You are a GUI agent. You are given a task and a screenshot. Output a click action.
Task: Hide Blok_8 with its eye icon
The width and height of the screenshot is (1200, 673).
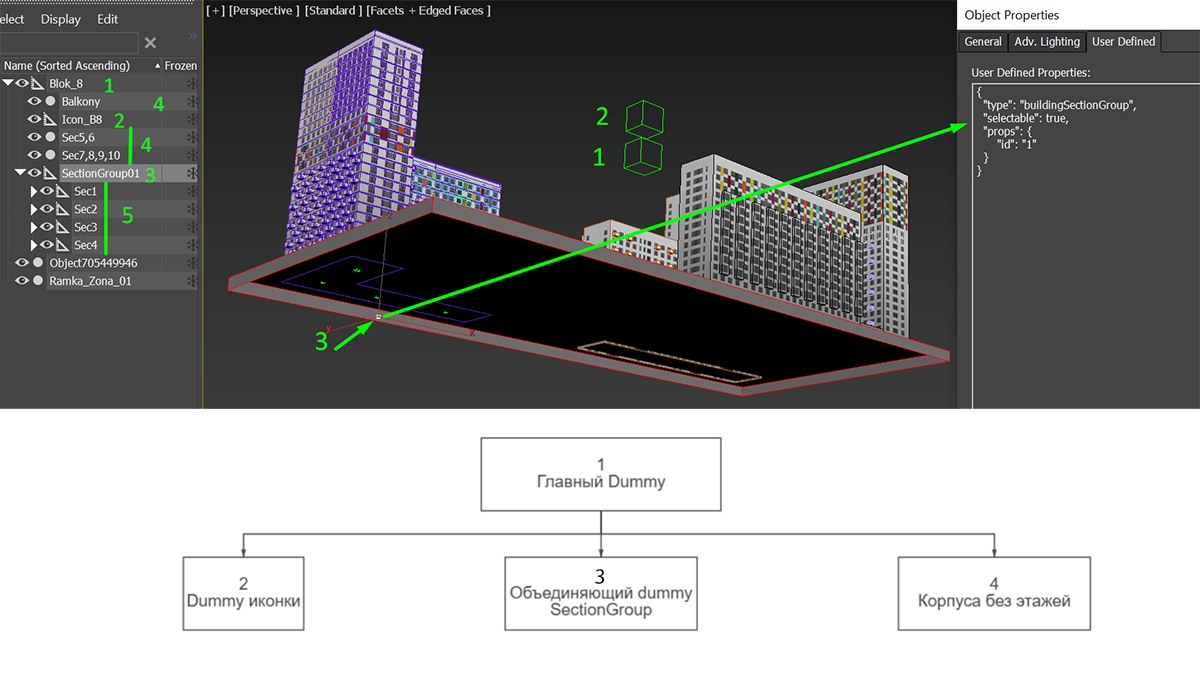(22, 84)
